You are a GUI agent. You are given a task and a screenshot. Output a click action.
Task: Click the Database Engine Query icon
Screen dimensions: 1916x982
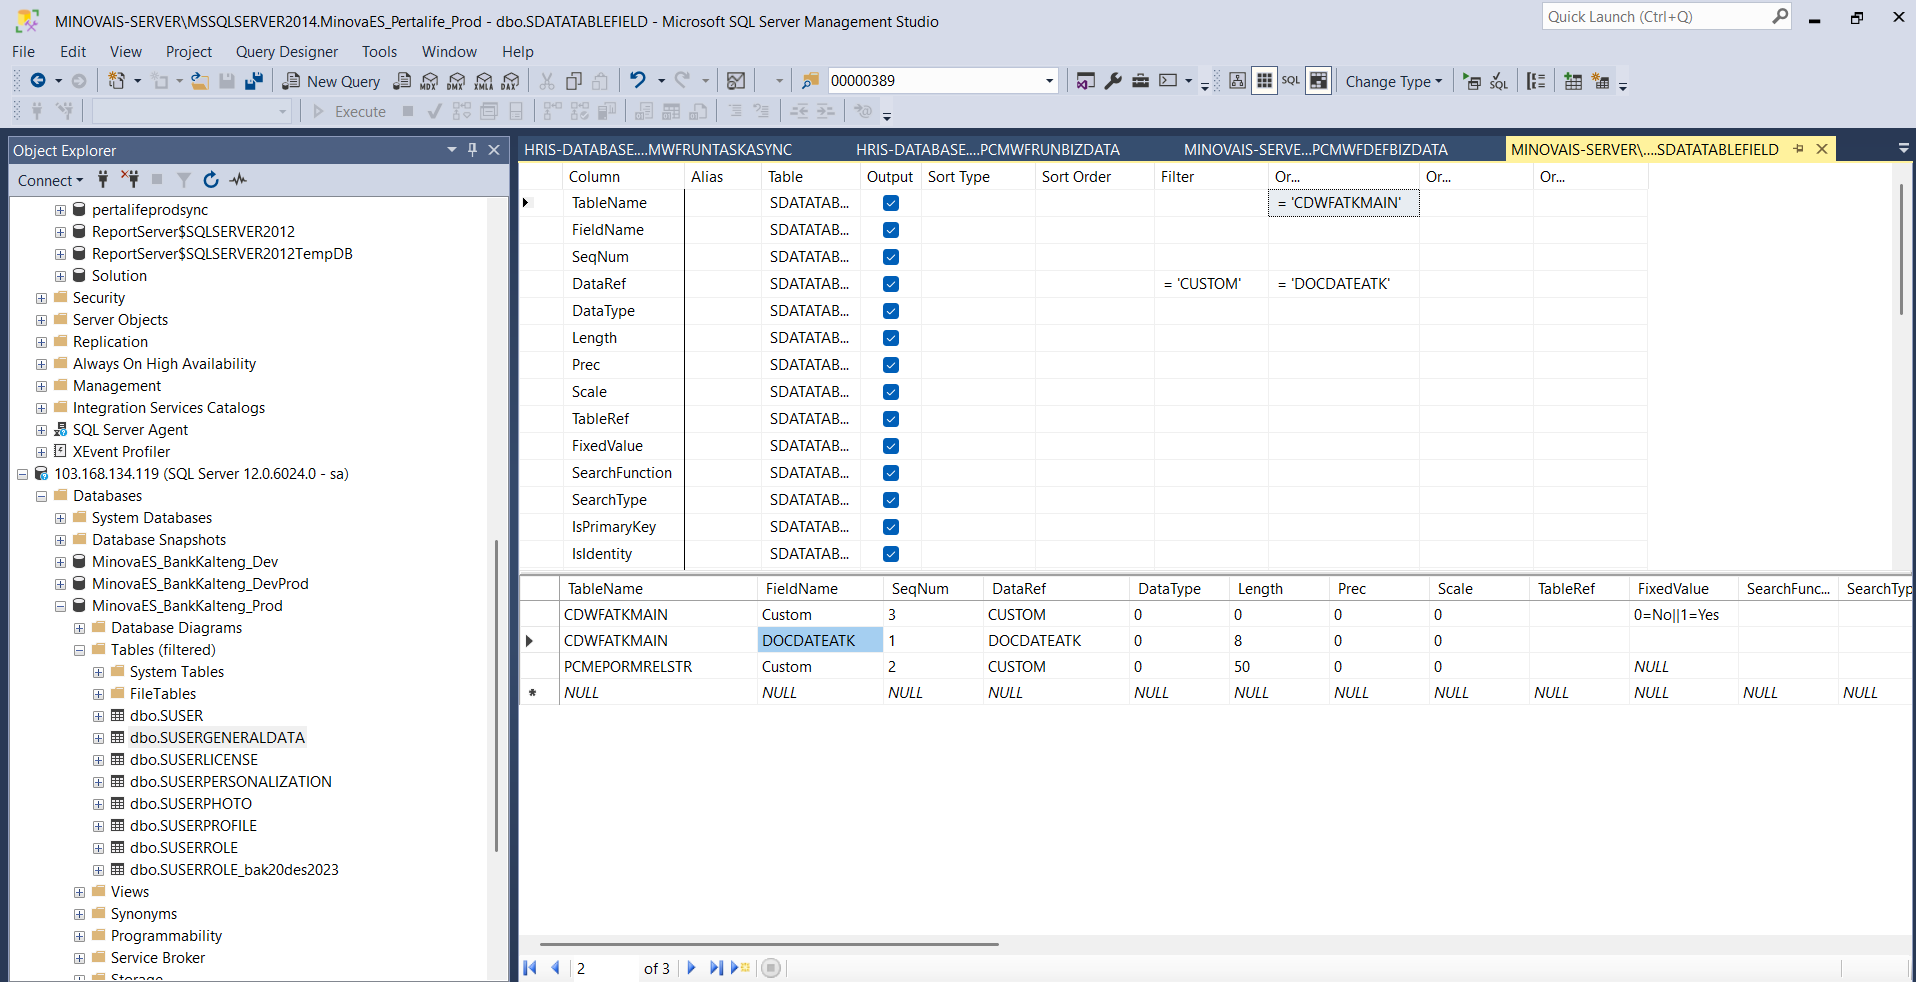[x=402, y=81]
